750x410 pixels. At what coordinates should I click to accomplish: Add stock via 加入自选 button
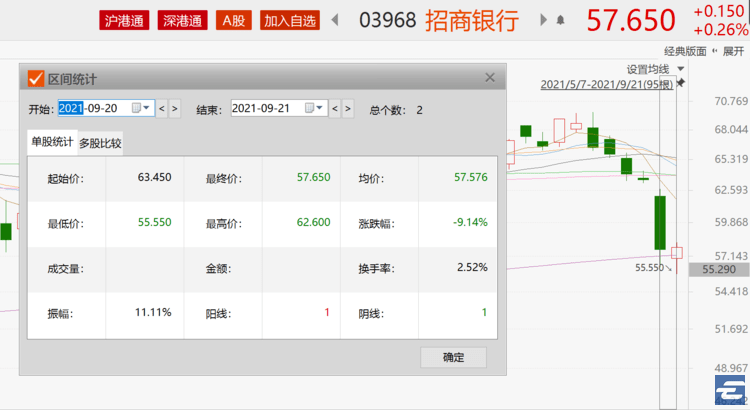coord(290,21)
